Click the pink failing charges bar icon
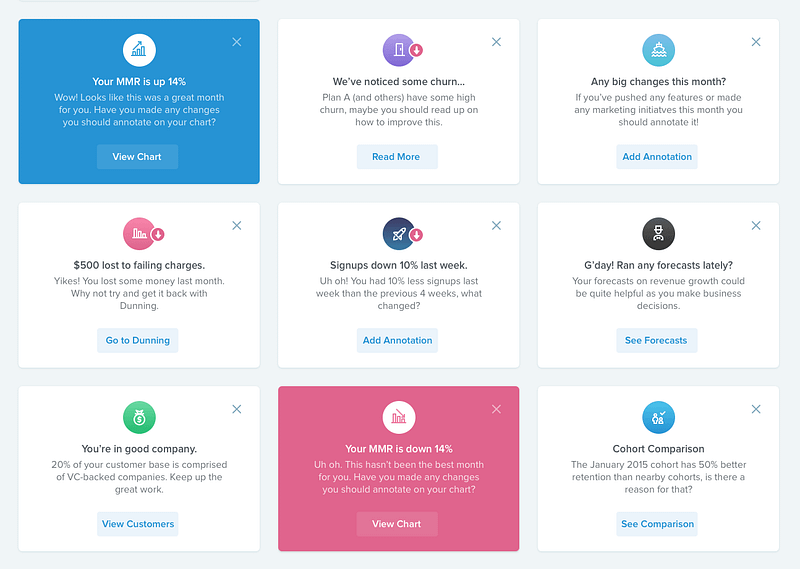Screen dimensions: 800x569 (139, 234)
